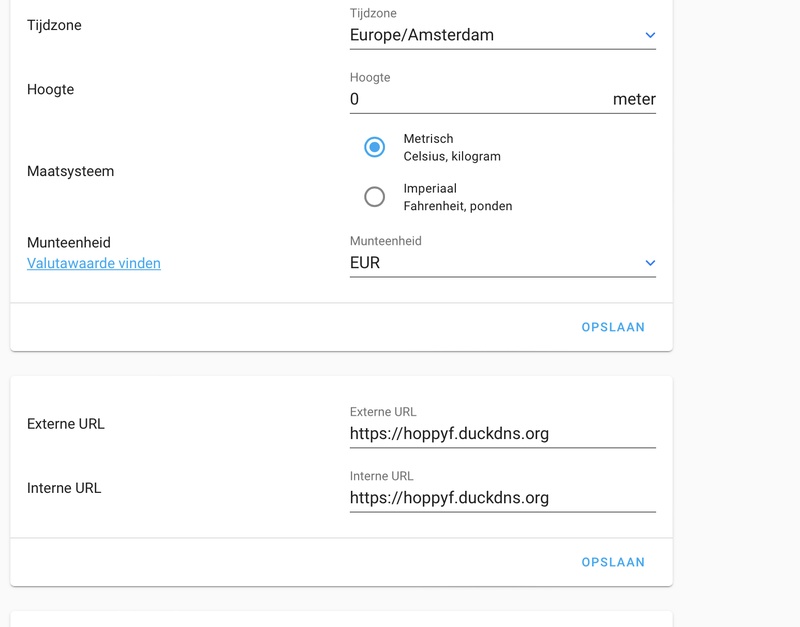The width and height of the screenshot is (800, 627).
Task: Click the Hoogte row label on the left
Action: click(51, 89)
